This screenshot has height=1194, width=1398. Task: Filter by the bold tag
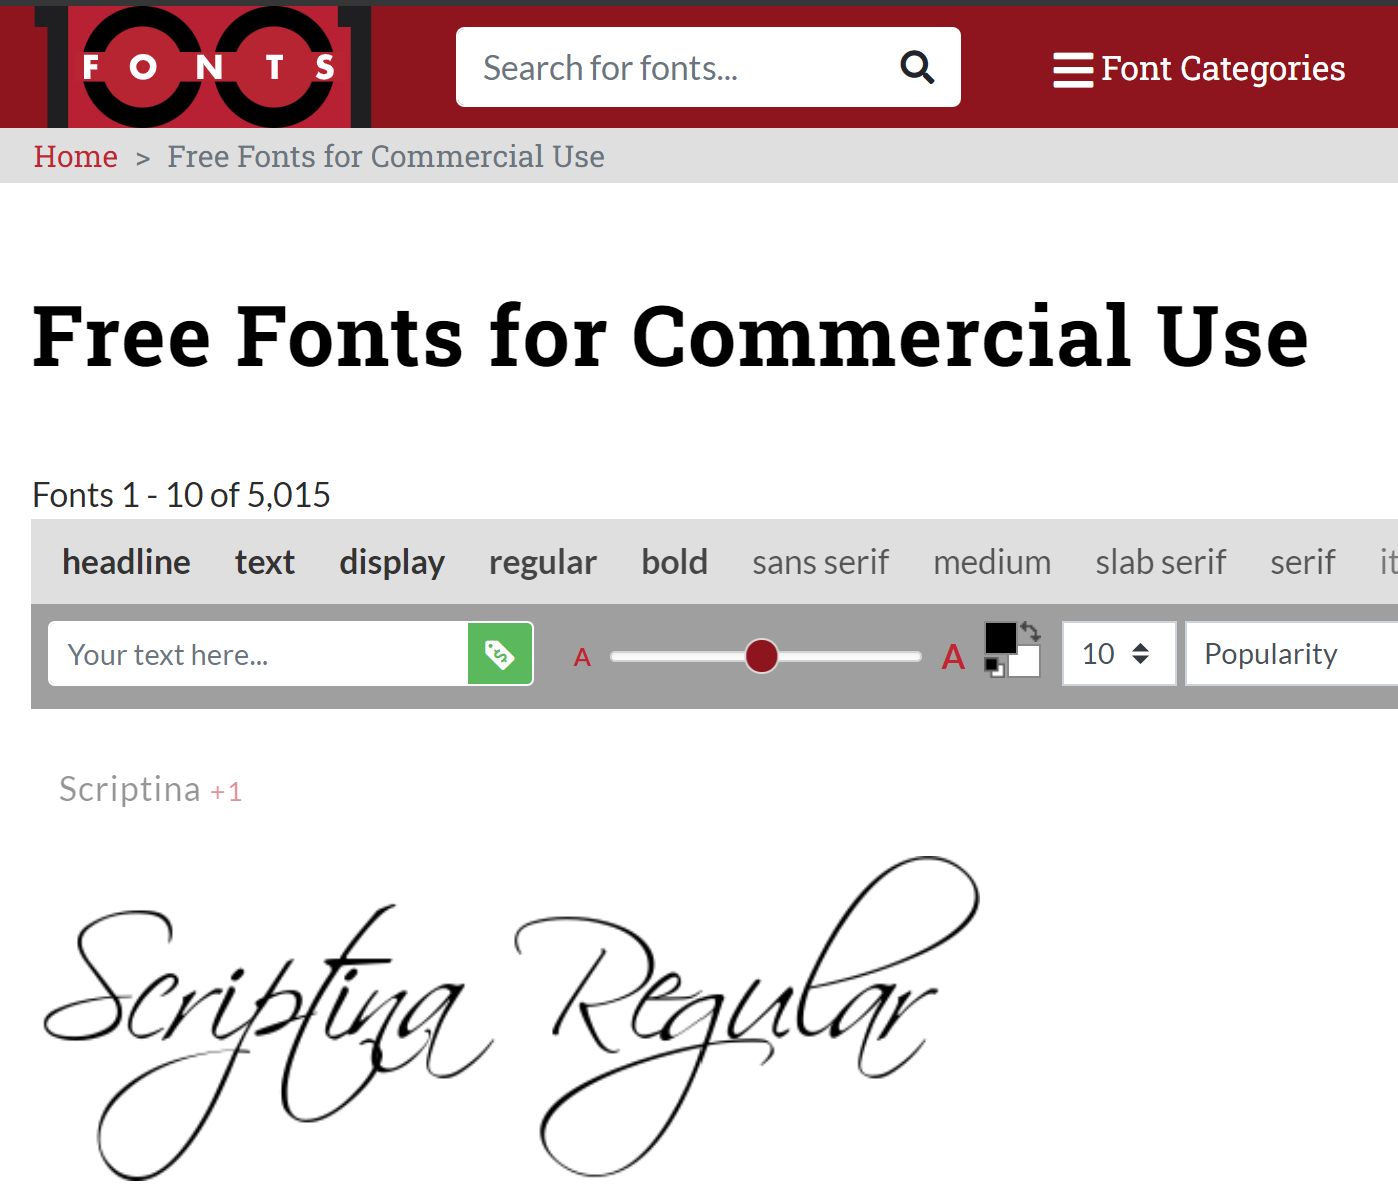pyautogui.click(x=675, y=562)
